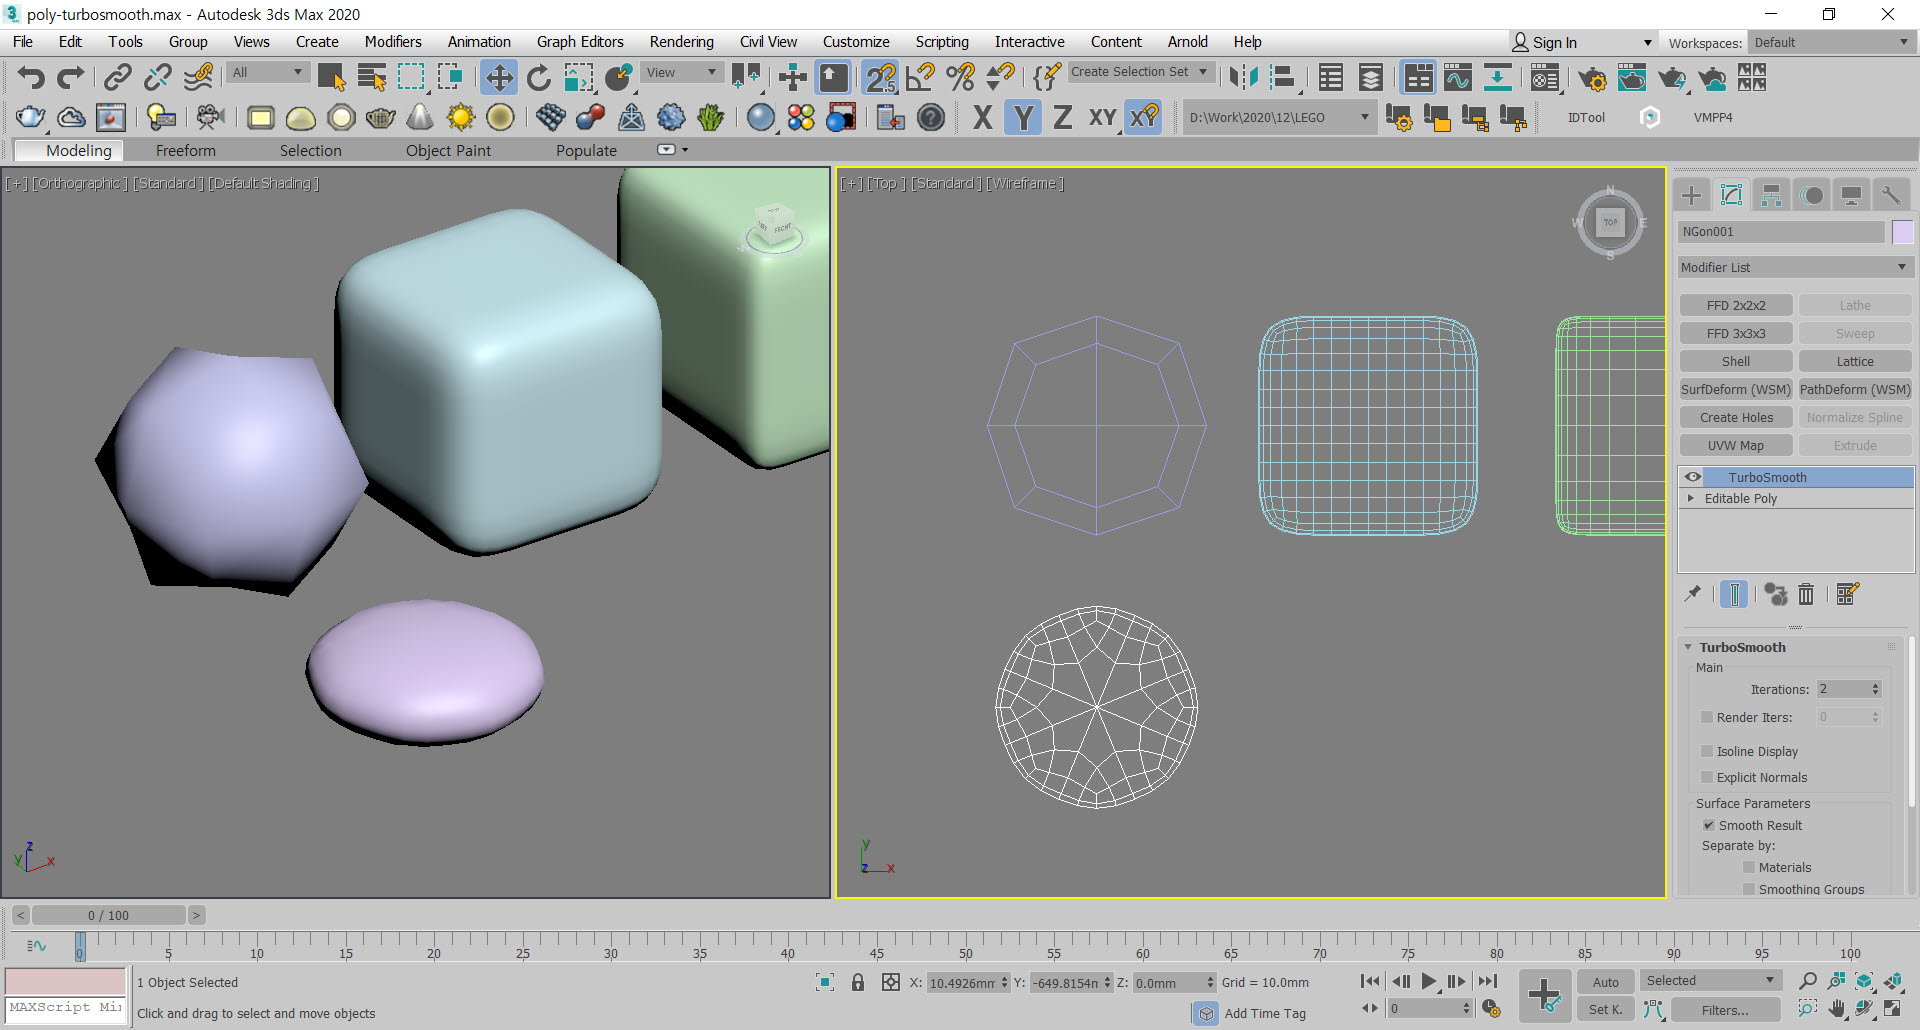This screenshot has height=1030, width=1920.
Task: Switch to the Freeform ribbon tab
Action: click(x=186, y=150)
